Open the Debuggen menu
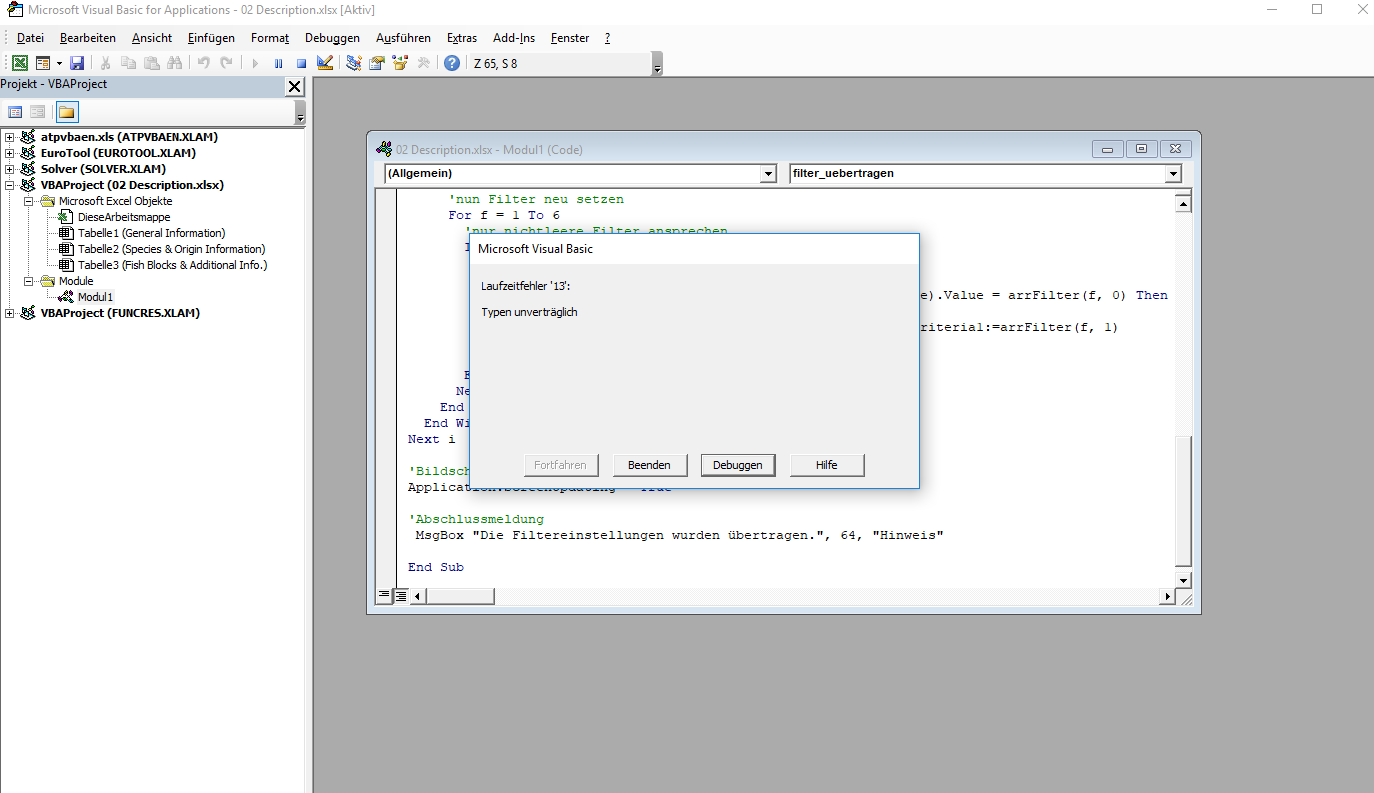 click(x=332, y=38)
